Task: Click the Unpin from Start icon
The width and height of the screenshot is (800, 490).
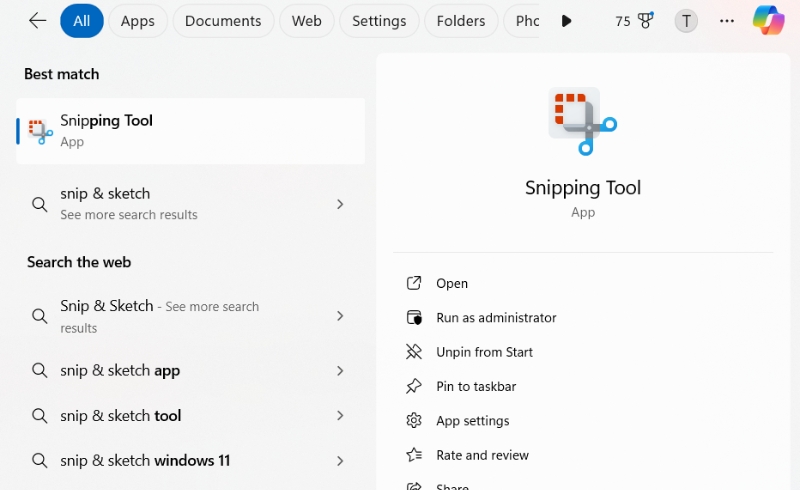Action: tap(414, 352)
